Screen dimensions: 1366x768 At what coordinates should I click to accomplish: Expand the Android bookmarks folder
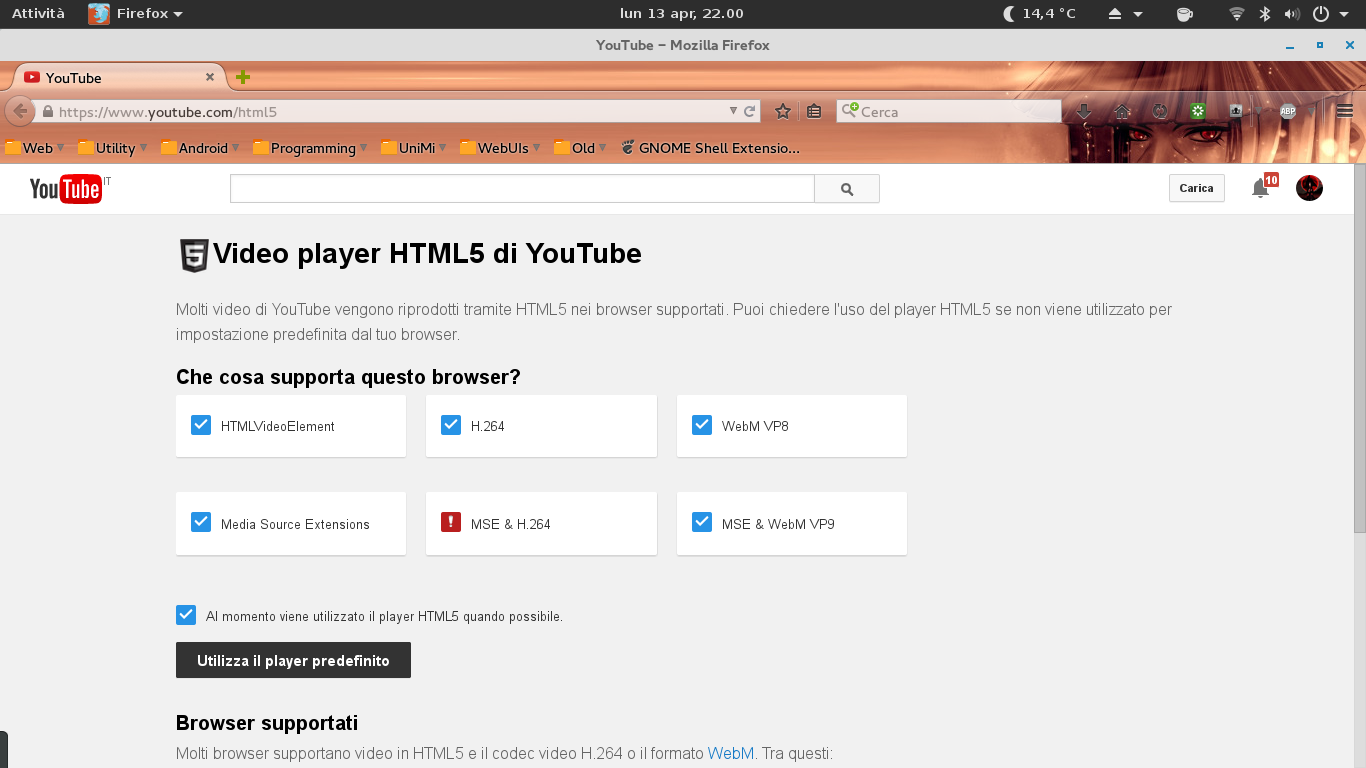200,148
